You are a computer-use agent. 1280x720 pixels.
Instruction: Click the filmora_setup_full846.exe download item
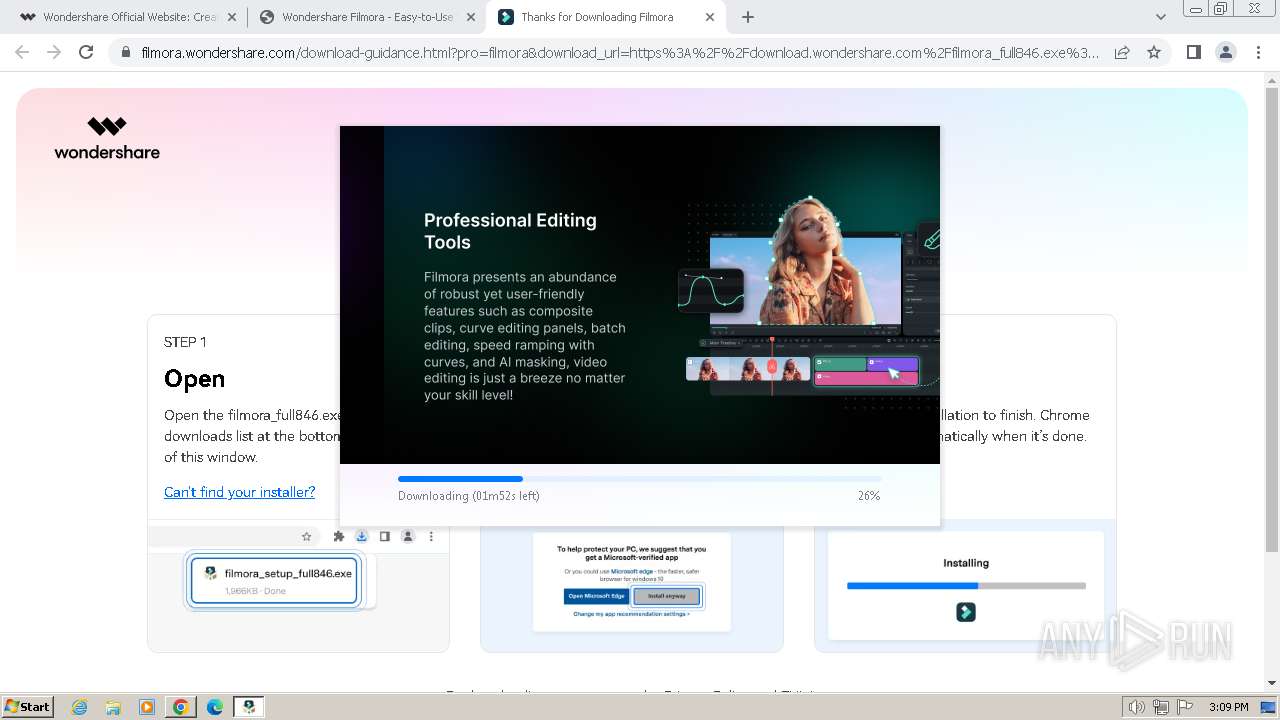point(274,581)
